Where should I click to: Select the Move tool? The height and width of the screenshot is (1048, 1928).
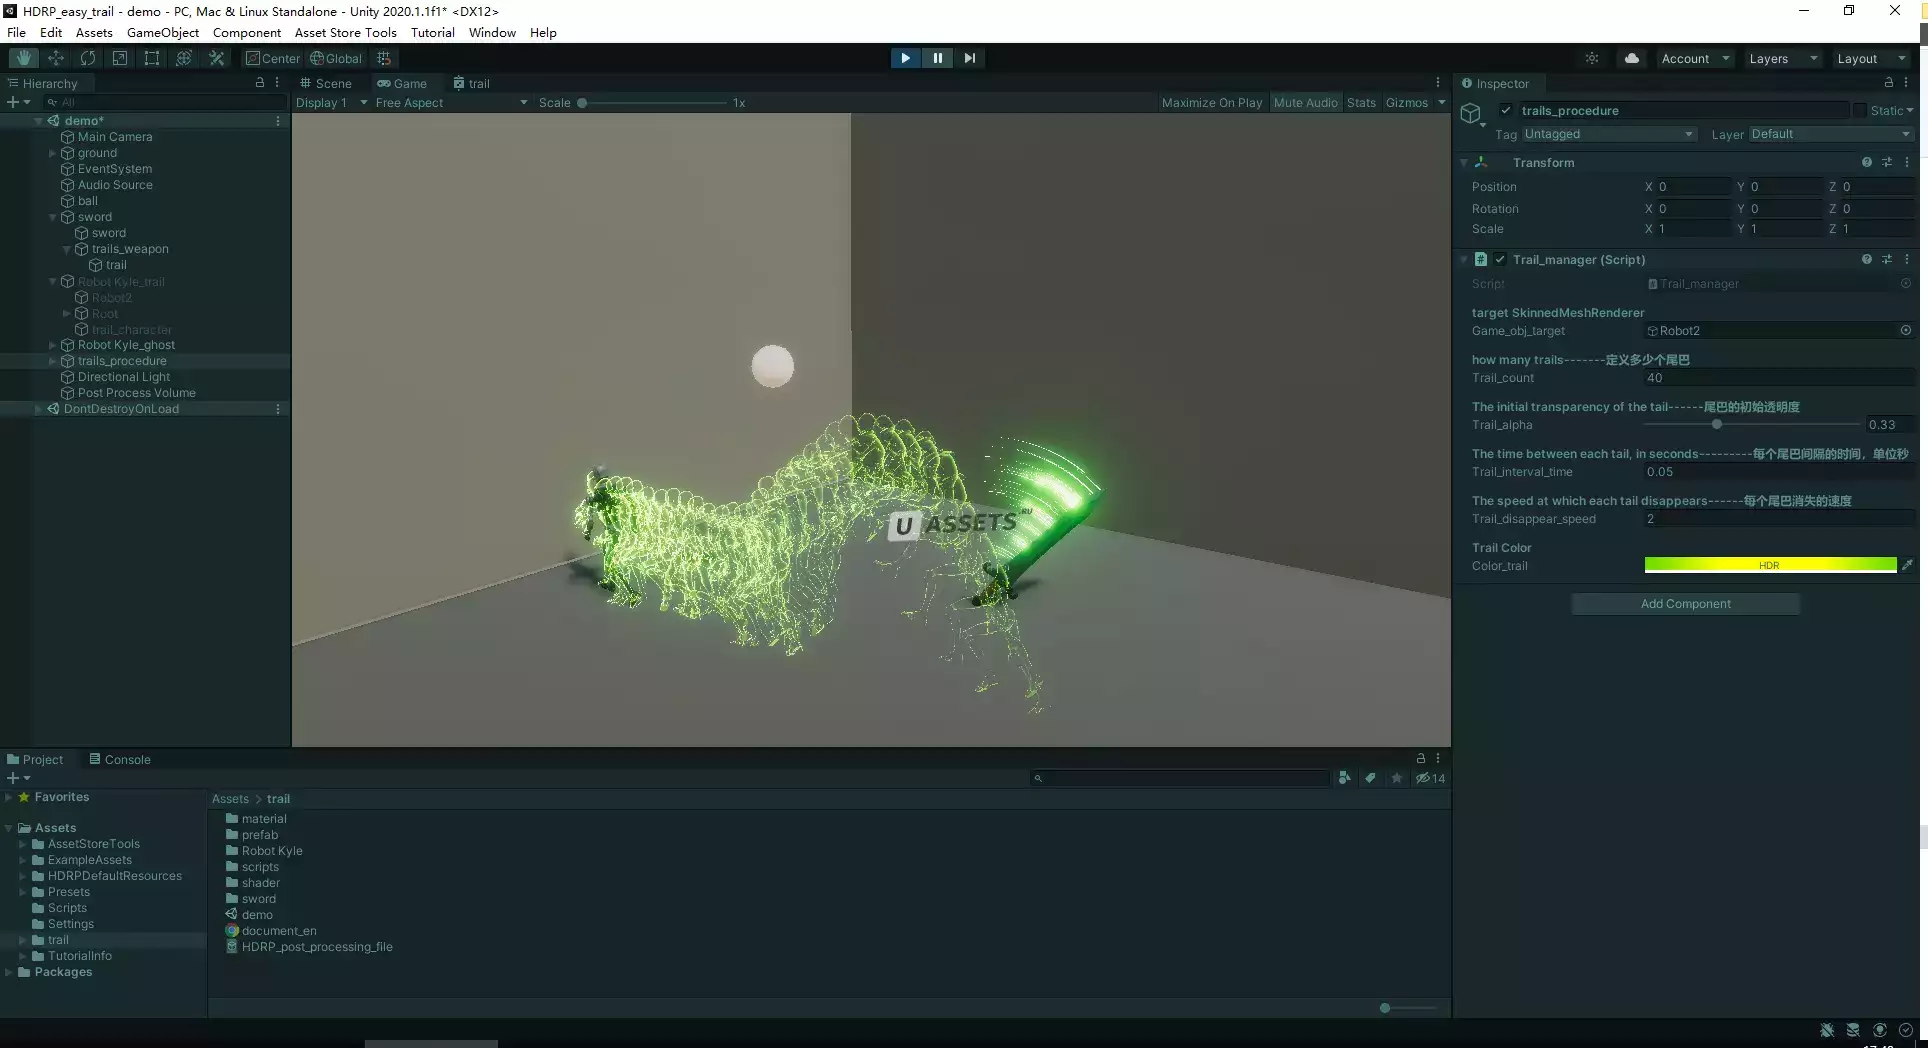(x=56, y=58)
